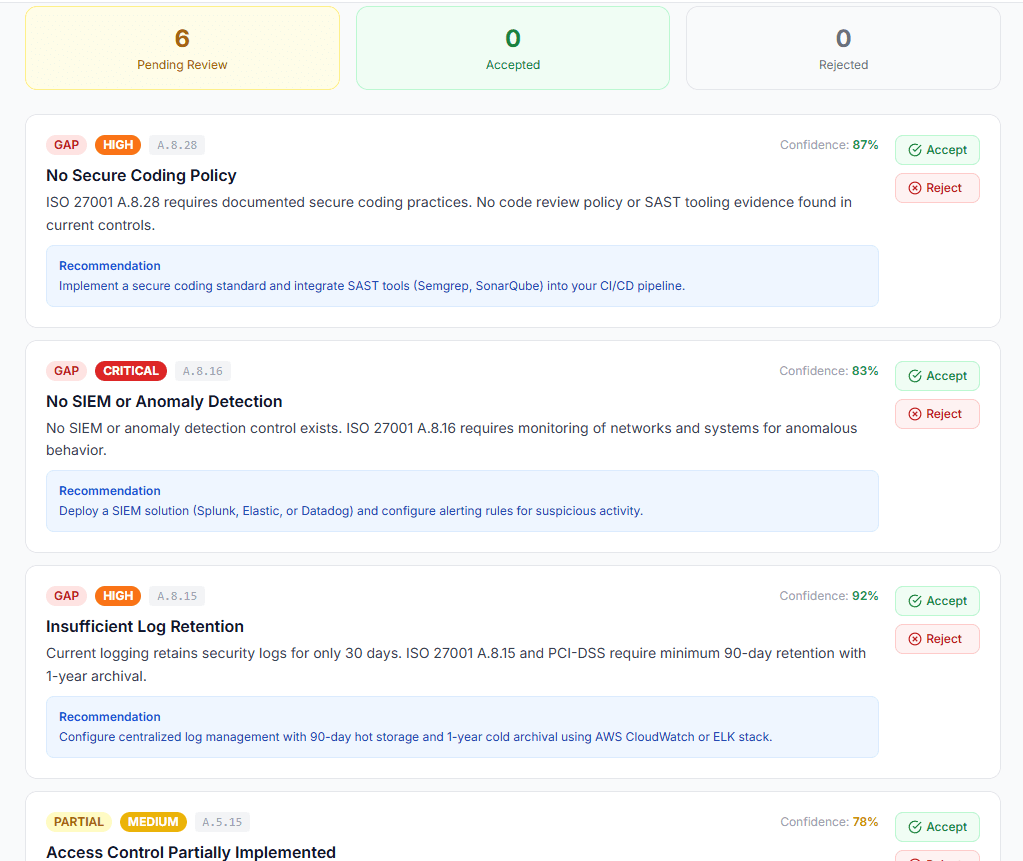Click the Semgrep SonarQube recommendation box
The width and height of the screenshot is (1023, 861).
tap(462, 276)
